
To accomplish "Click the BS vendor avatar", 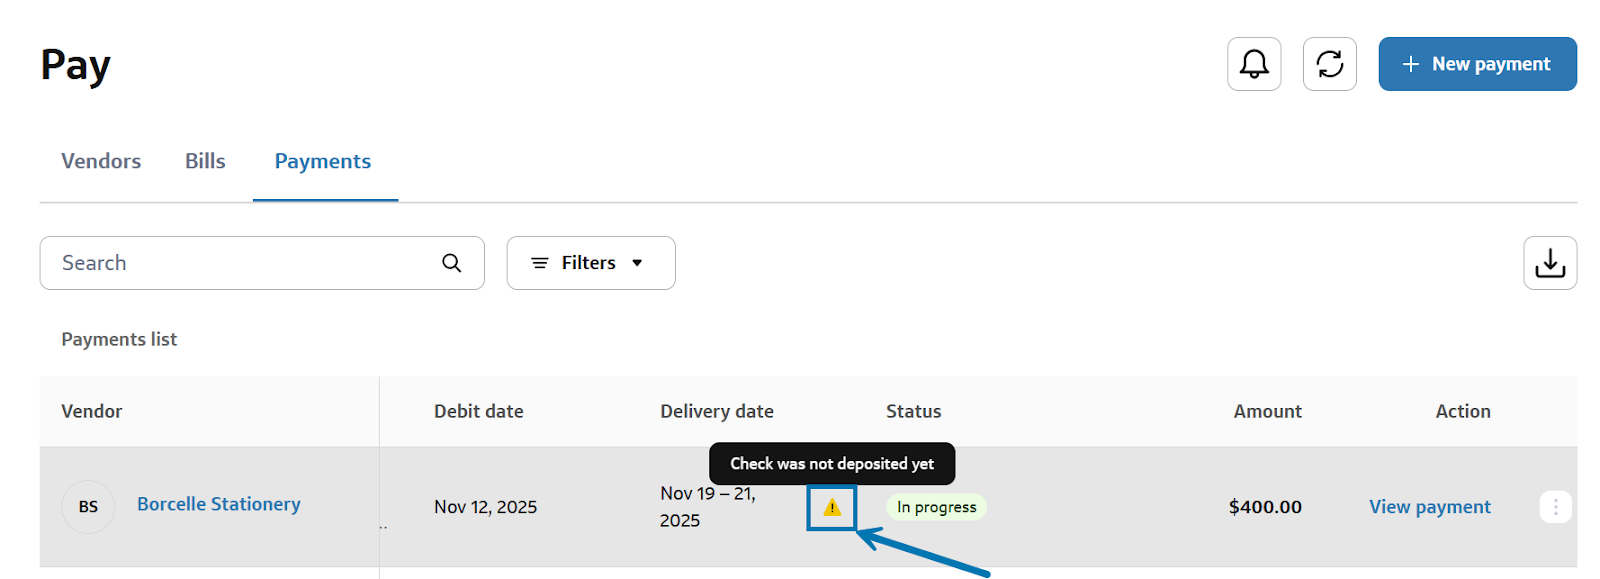I will point(88,507).
